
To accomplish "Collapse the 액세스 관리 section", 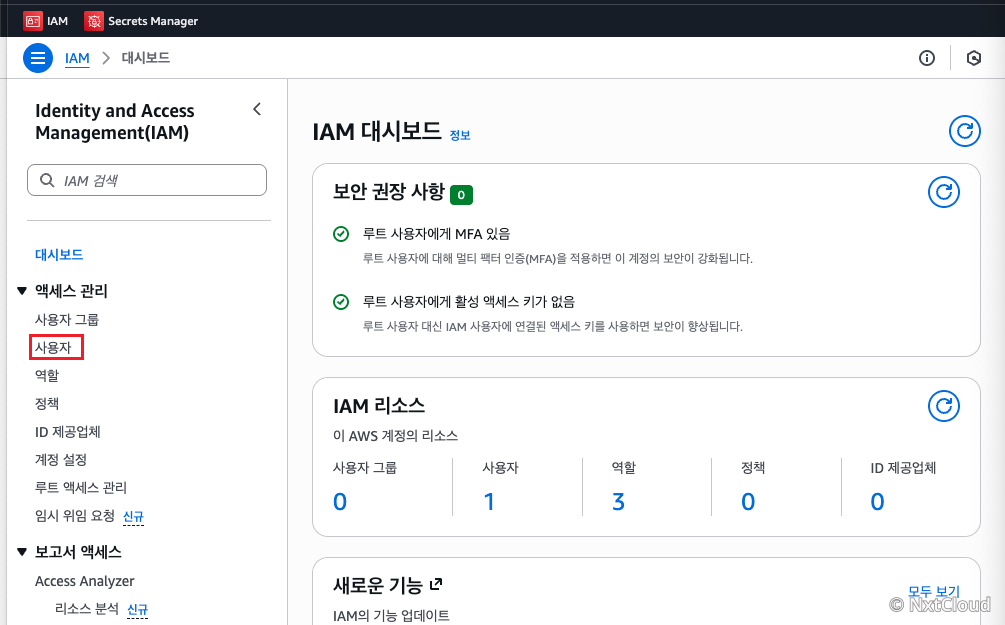I will (x=22, y=291).
